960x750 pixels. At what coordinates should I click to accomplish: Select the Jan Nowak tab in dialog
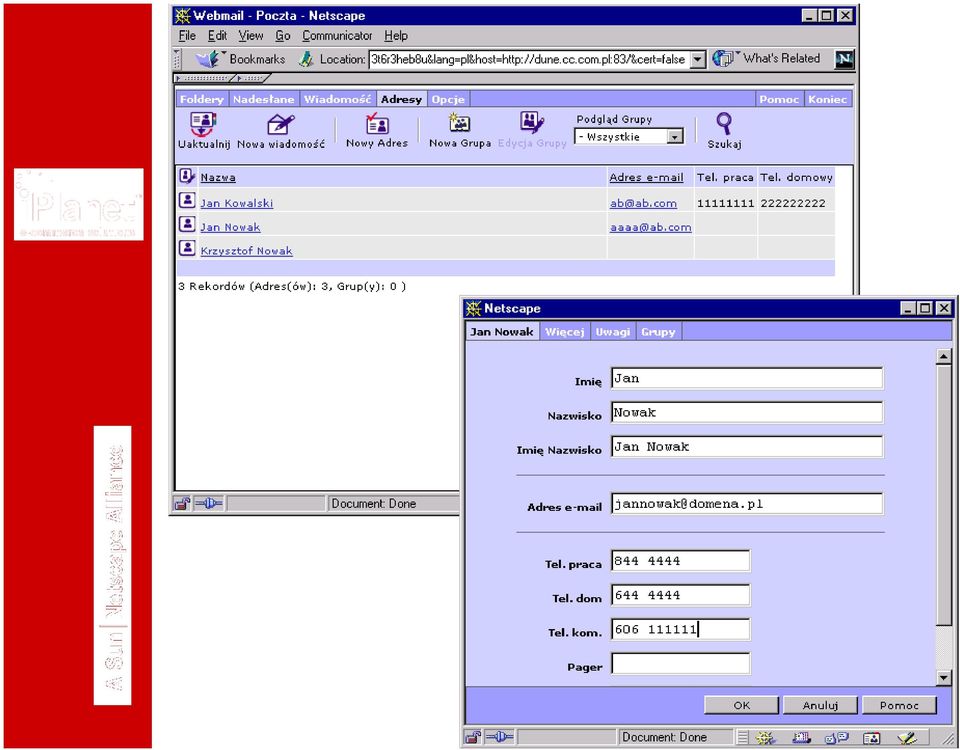[502, 332]
